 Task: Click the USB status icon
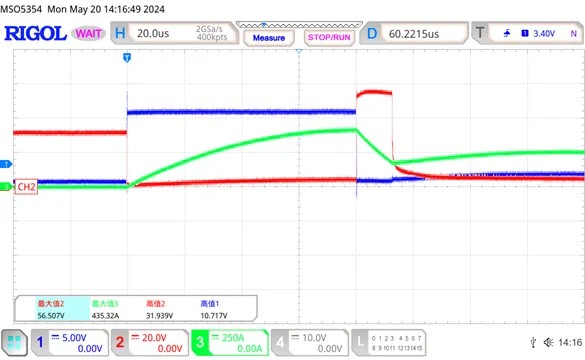(533, 342)
